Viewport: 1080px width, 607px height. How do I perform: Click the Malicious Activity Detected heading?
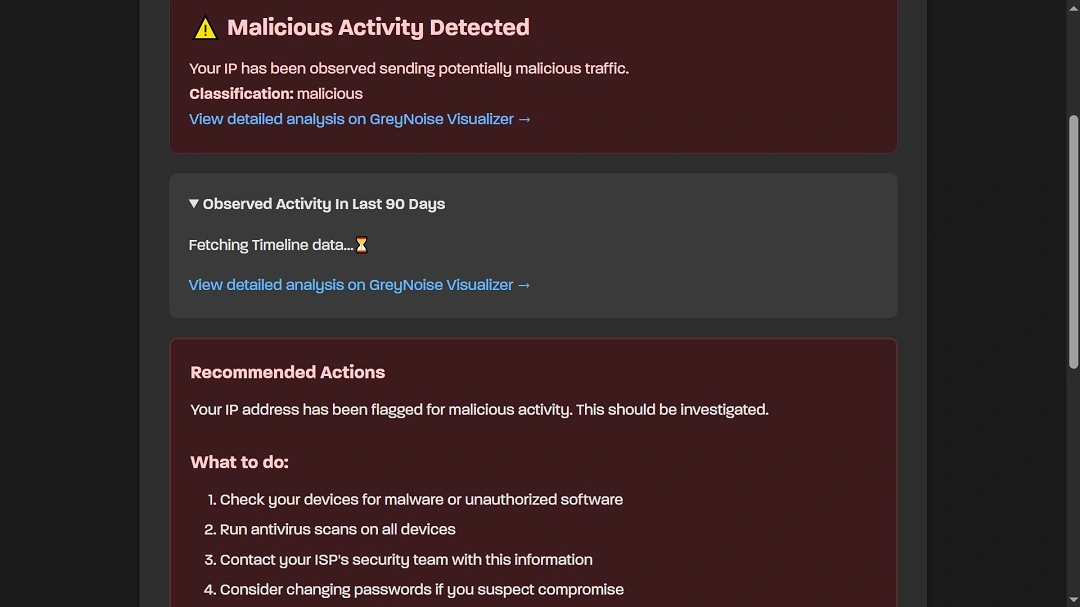[378, 27]
